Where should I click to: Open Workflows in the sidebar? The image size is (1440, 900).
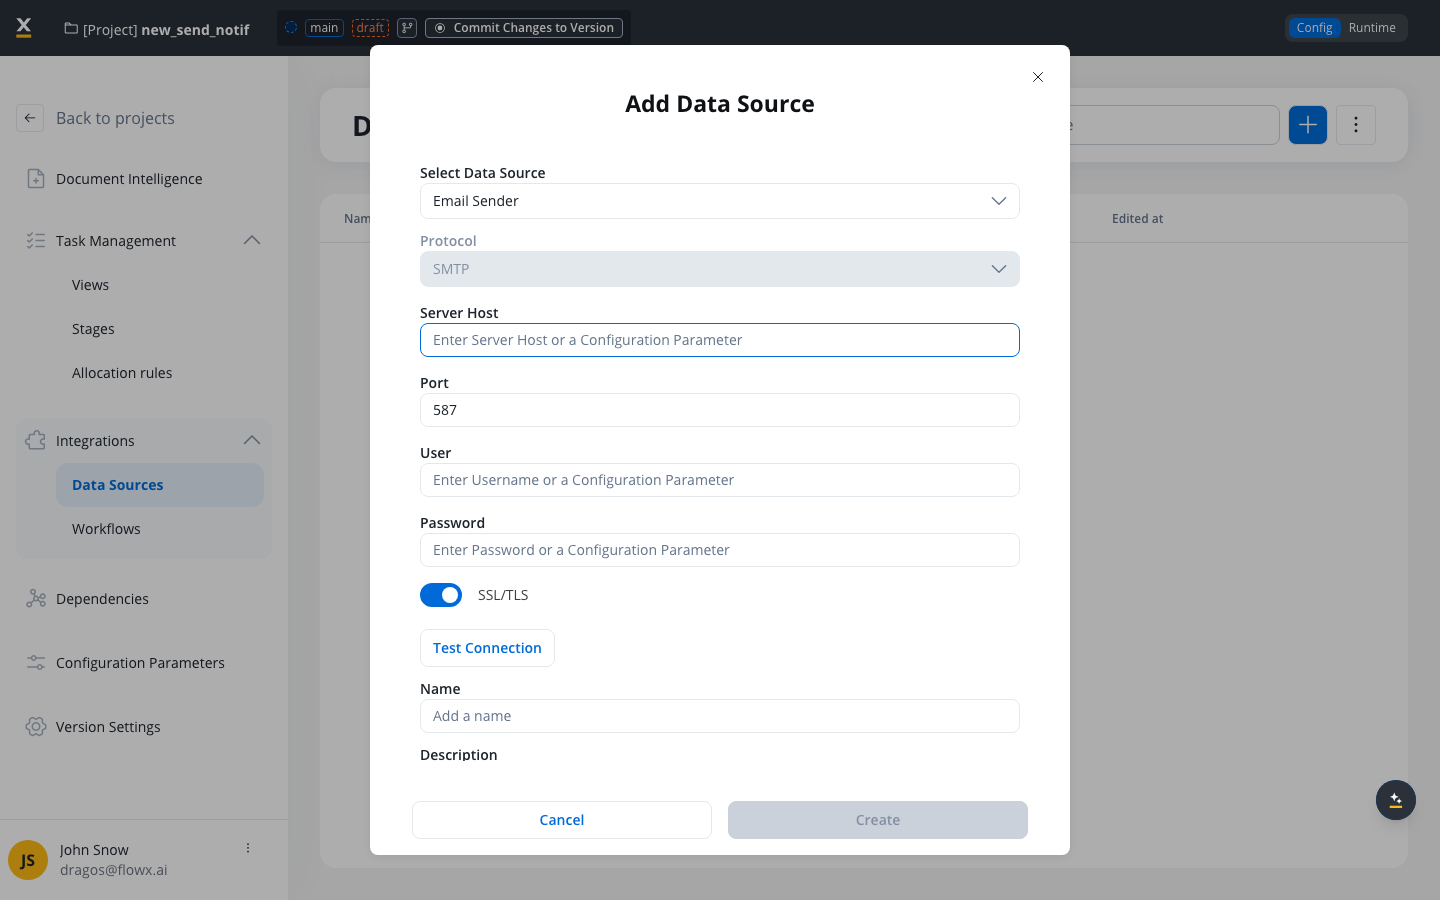[x=106, y=529]
